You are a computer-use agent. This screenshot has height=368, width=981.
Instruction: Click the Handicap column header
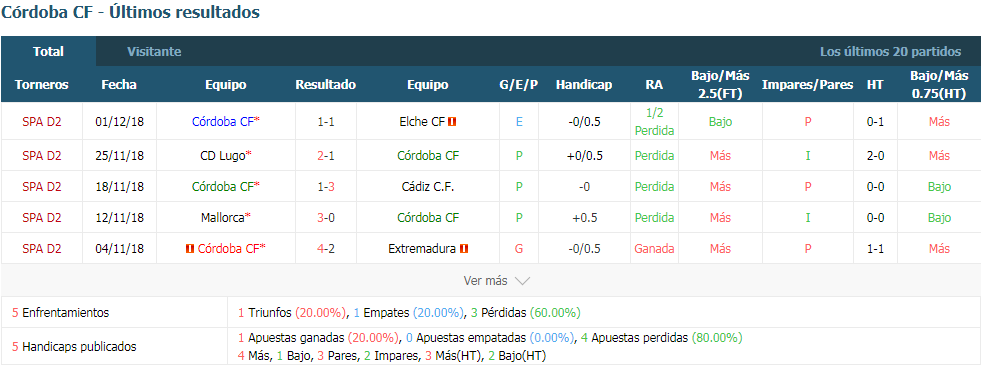point(583,84)
